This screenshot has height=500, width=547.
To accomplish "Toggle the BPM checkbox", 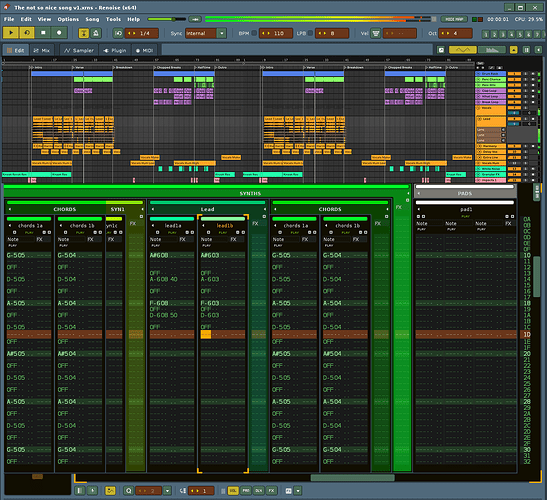I will click(x=254, y=33).
